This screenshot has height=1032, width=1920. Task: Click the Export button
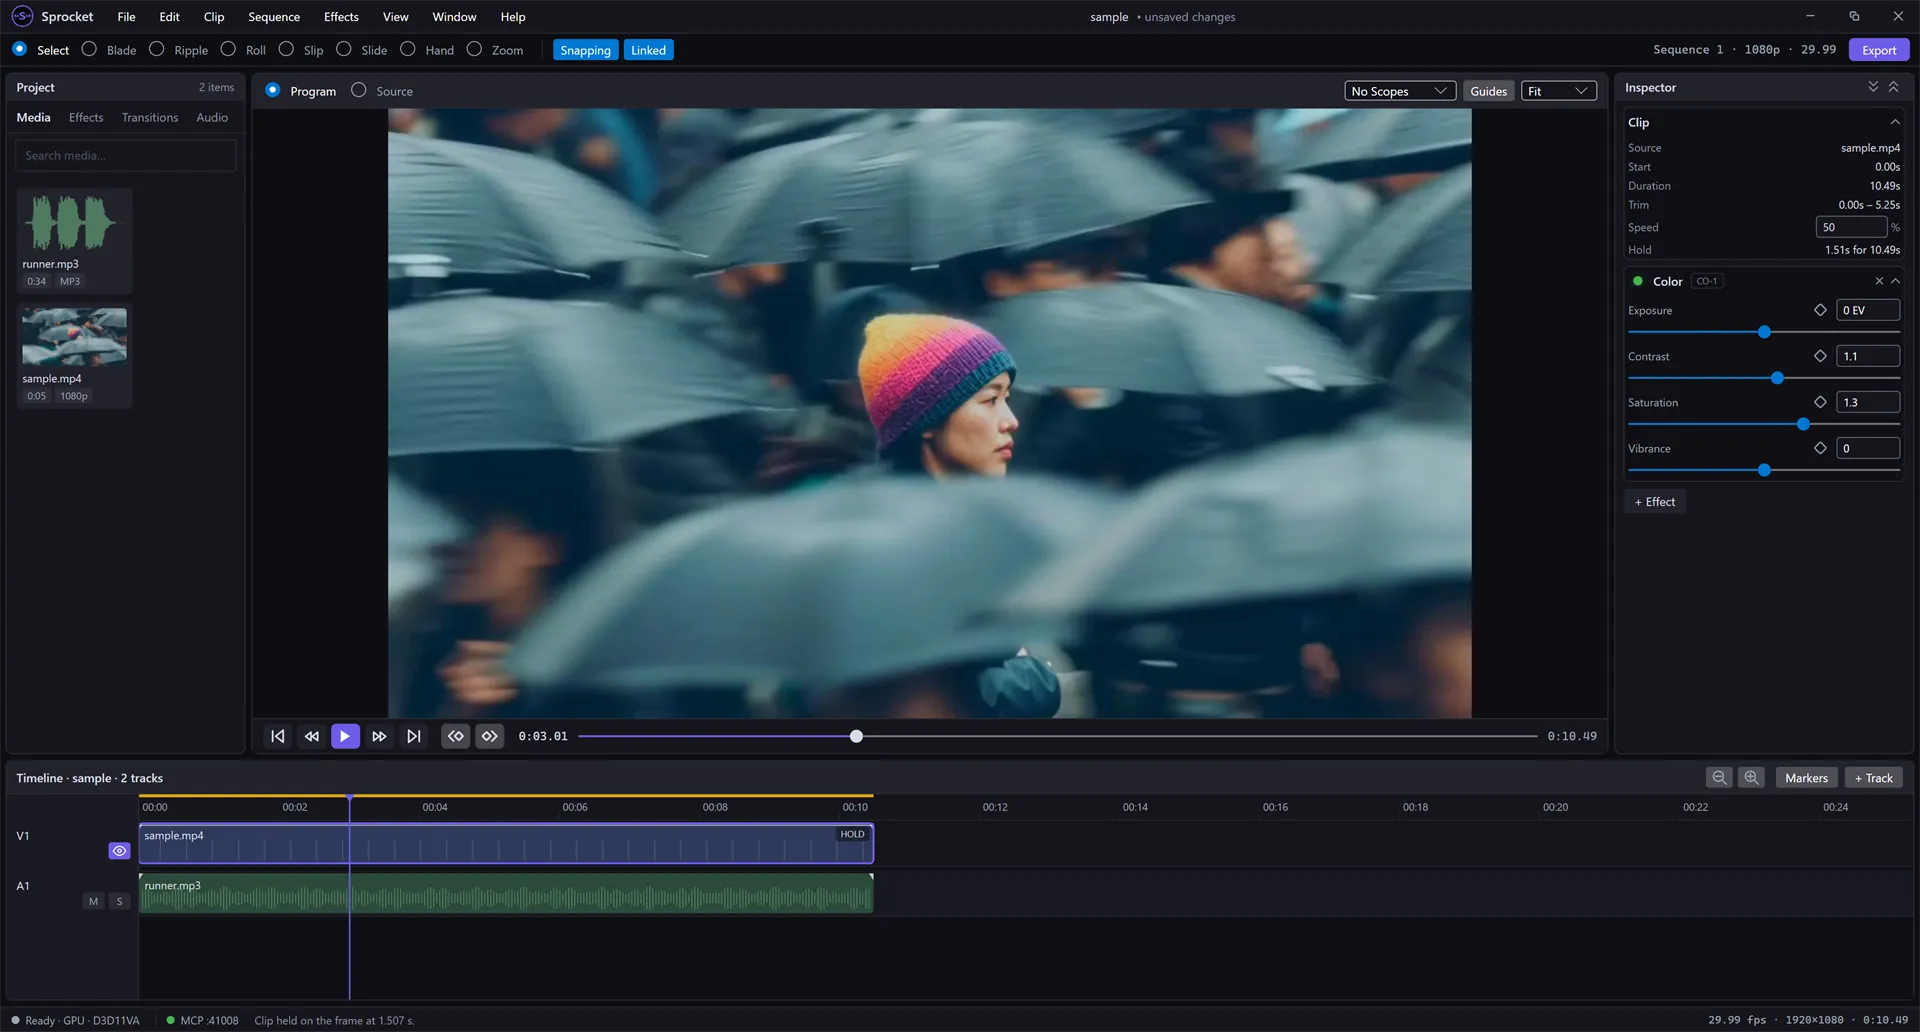[1878, 50]
